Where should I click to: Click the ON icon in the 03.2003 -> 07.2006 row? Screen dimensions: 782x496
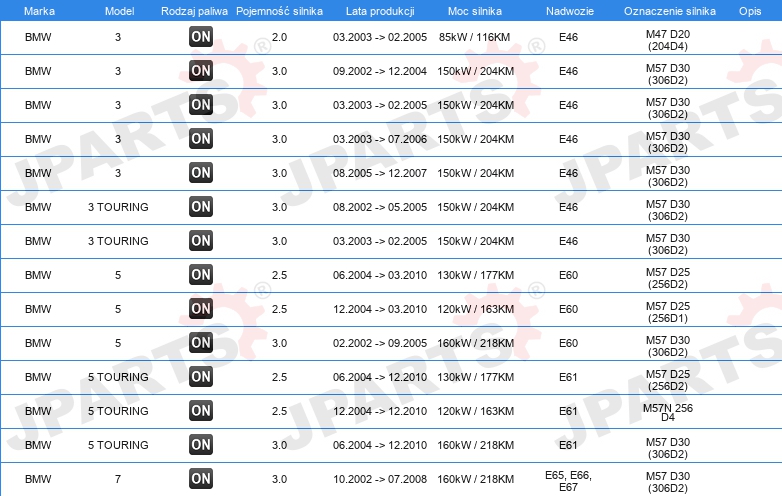[x=201, y=139]
